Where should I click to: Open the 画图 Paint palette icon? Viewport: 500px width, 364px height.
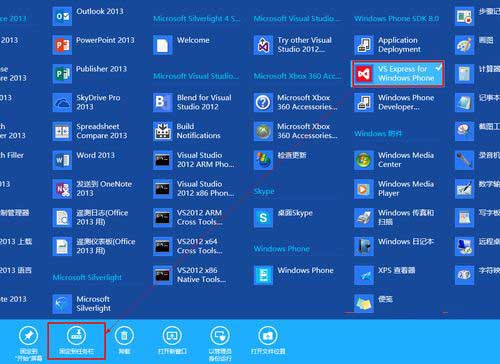[x=464, y=45]
